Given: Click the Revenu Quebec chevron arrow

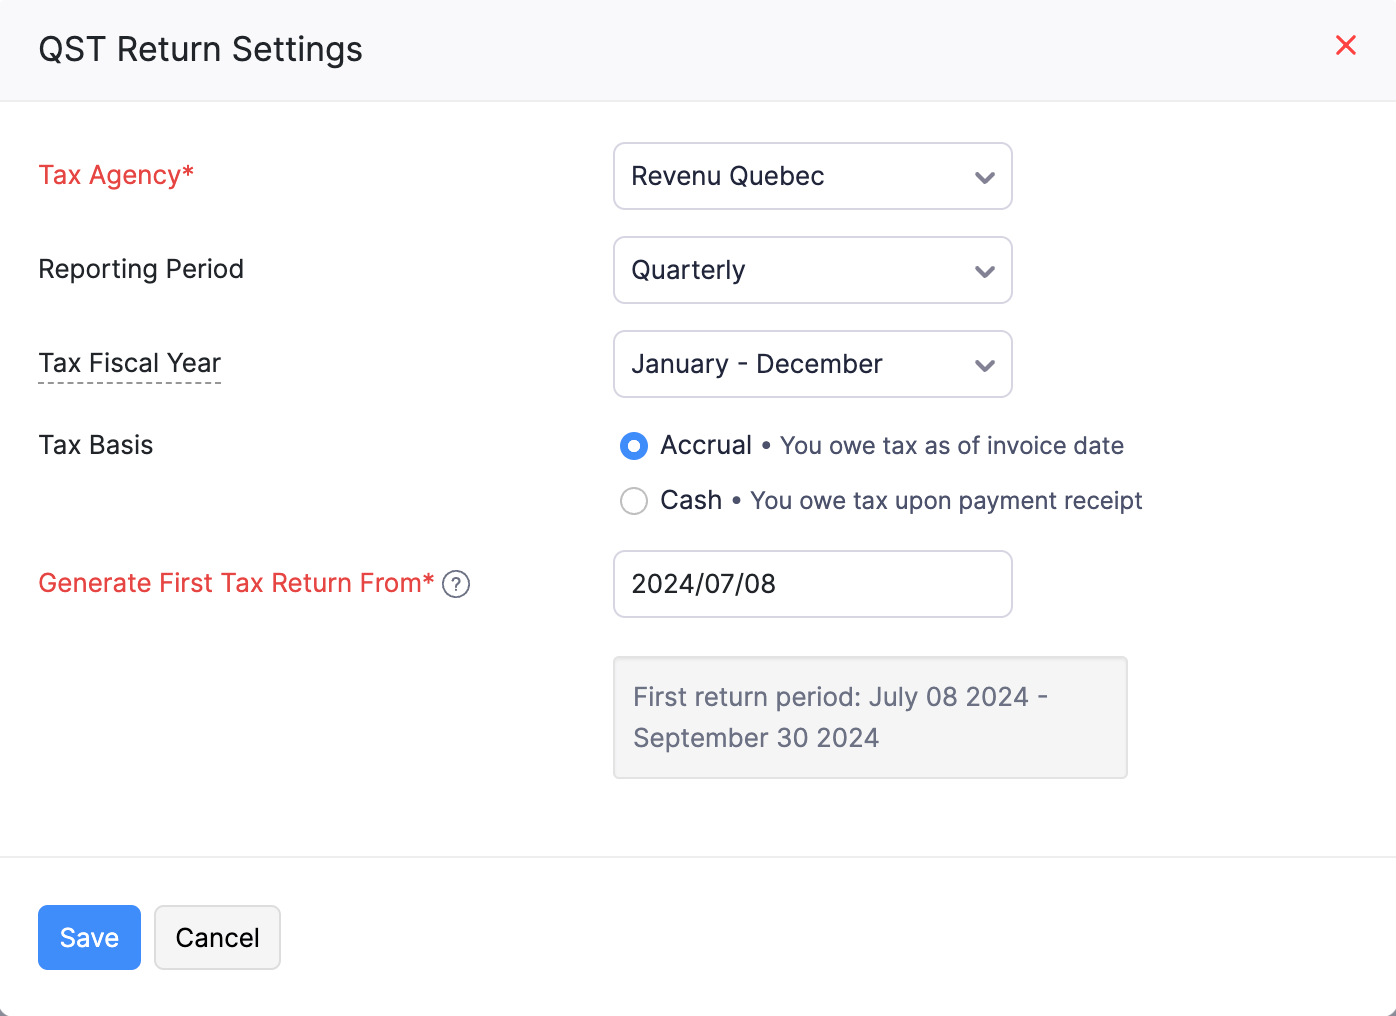Looking at the screenshot, I should [x=984, y=177].
